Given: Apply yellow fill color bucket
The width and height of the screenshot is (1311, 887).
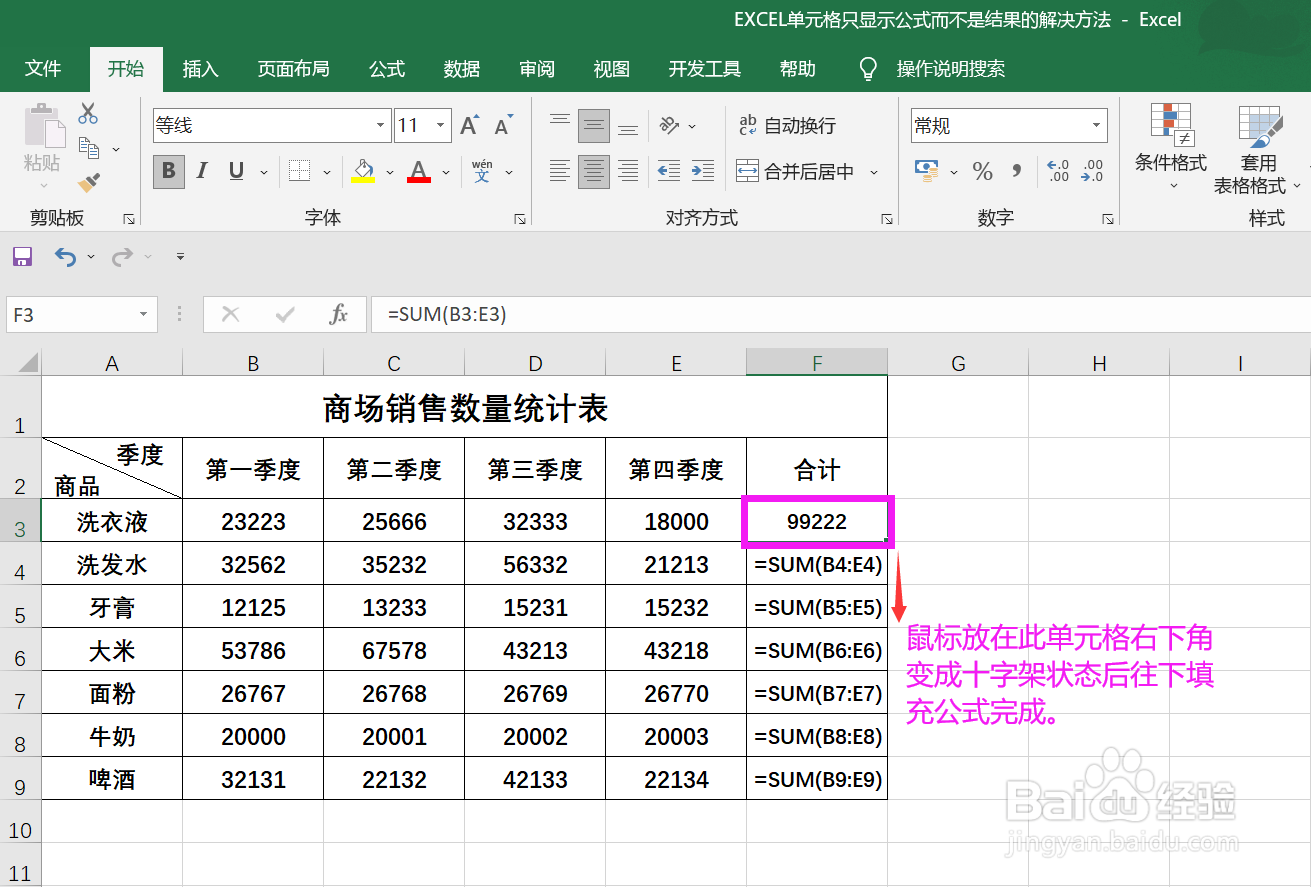Looking at the screenshot, I should [363, 171].
